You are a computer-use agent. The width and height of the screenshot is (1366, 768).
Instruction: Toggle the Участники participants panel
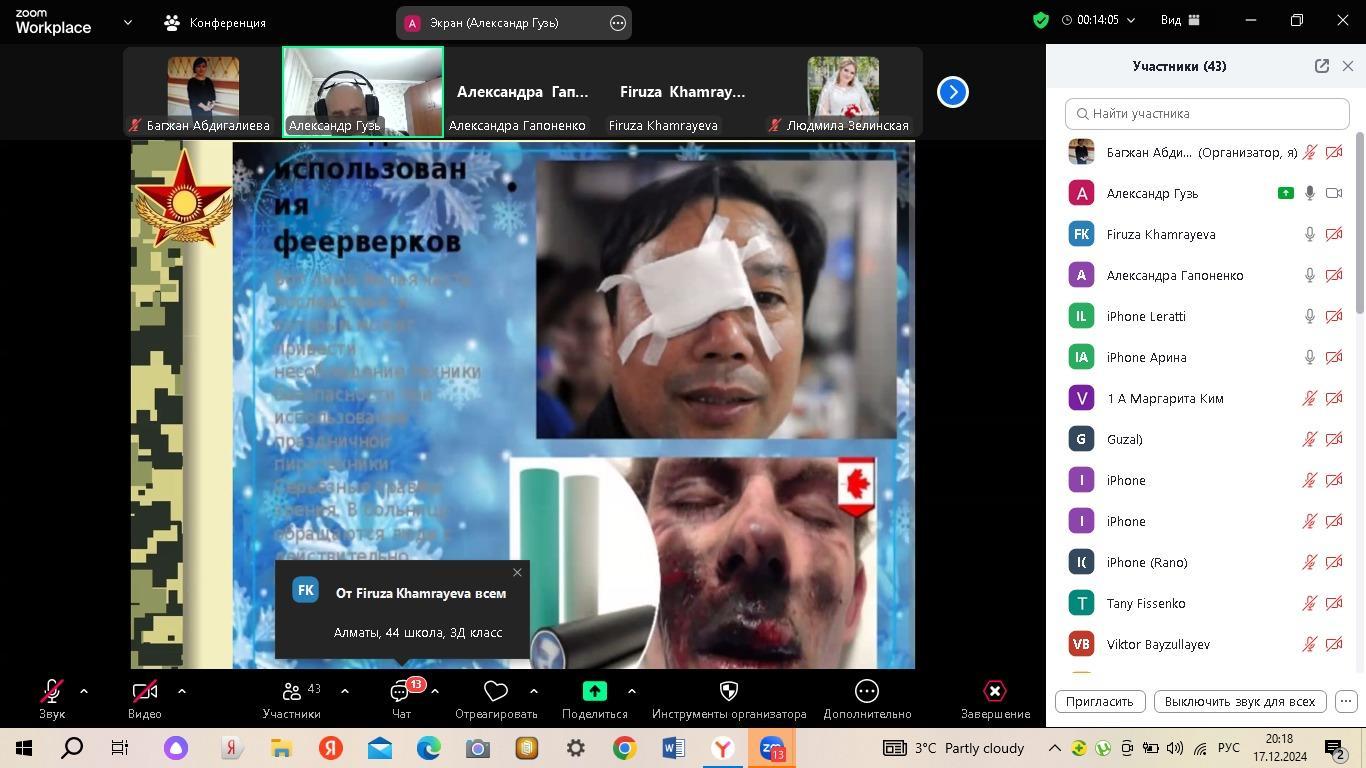tap(292, 692)
